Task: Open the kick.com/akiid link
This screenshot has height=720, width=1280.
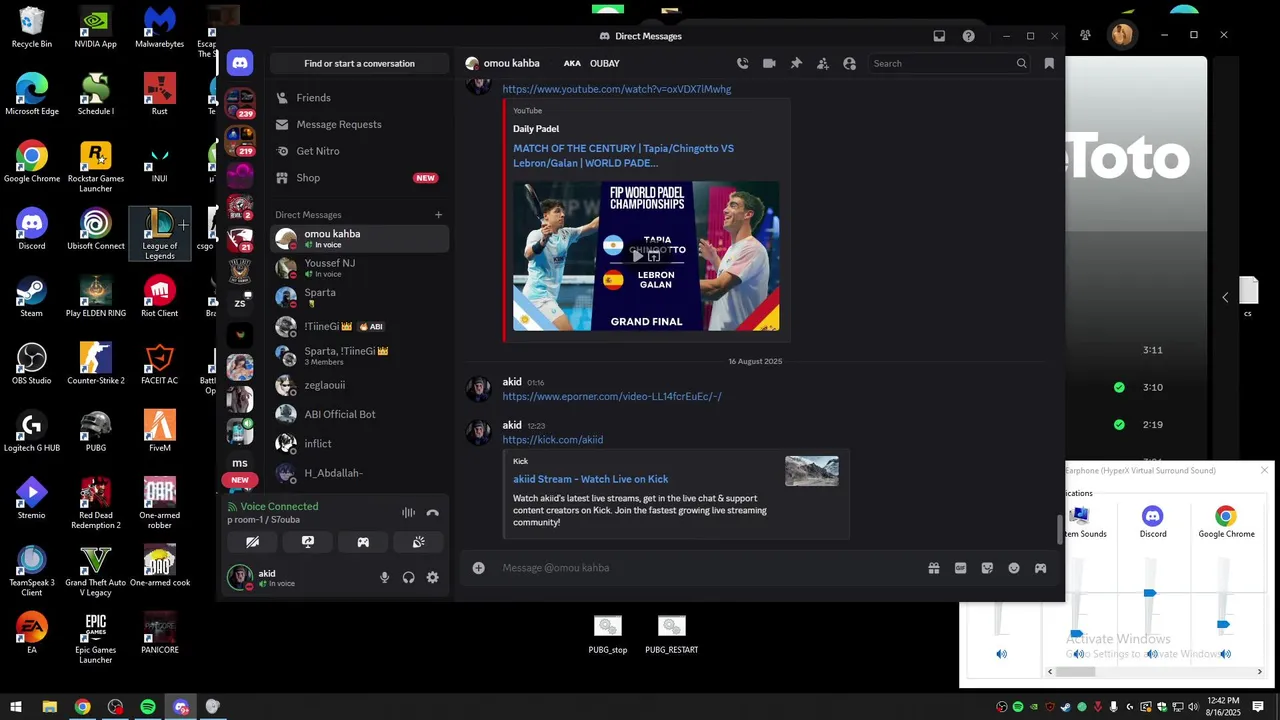Action: pos(553,440)
